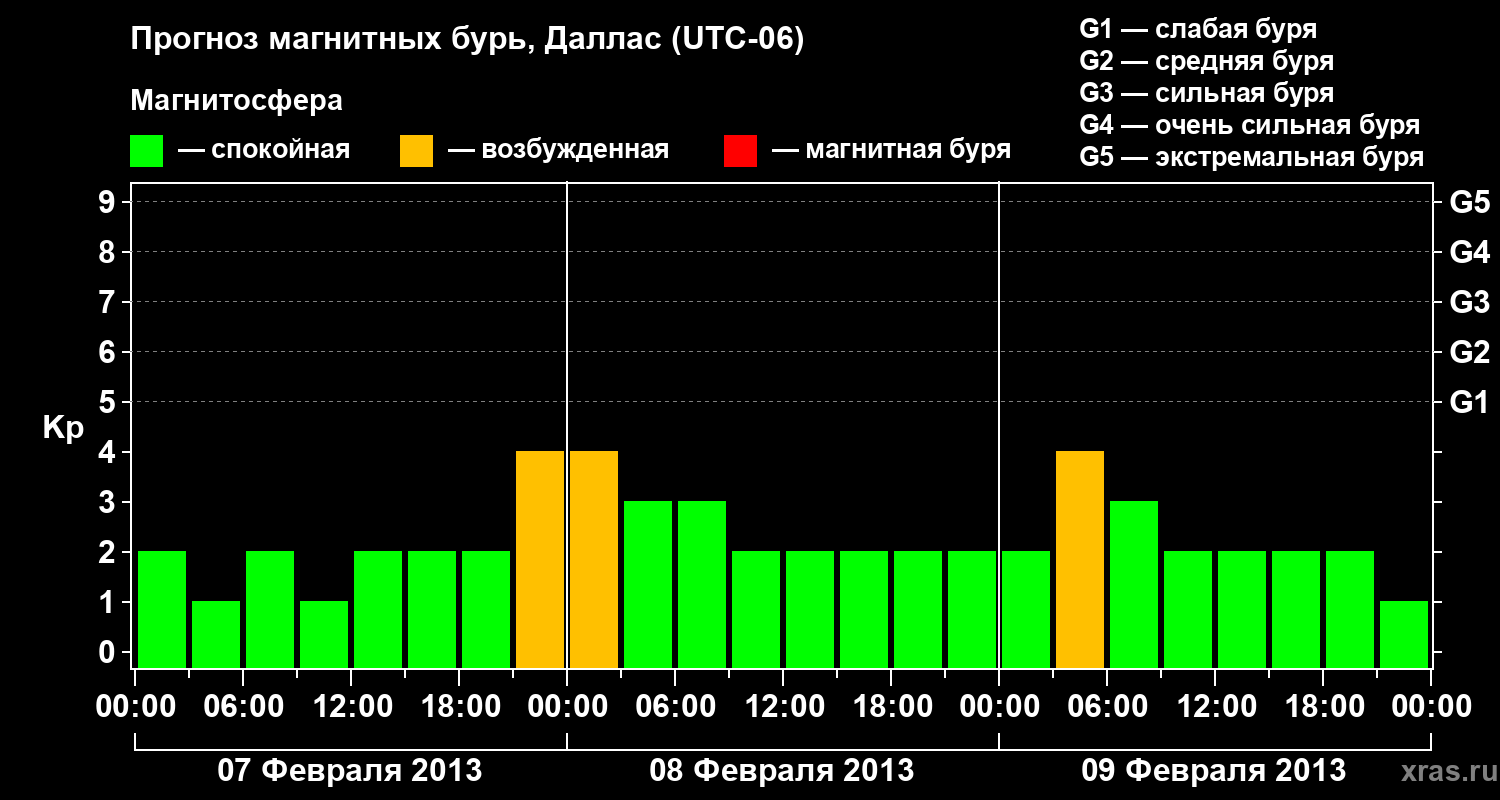Viewport: 1500px width, 800px height.
Task: Click the right-axis 'G5' label at Kp 9 level
Action: click(1469, 202)
